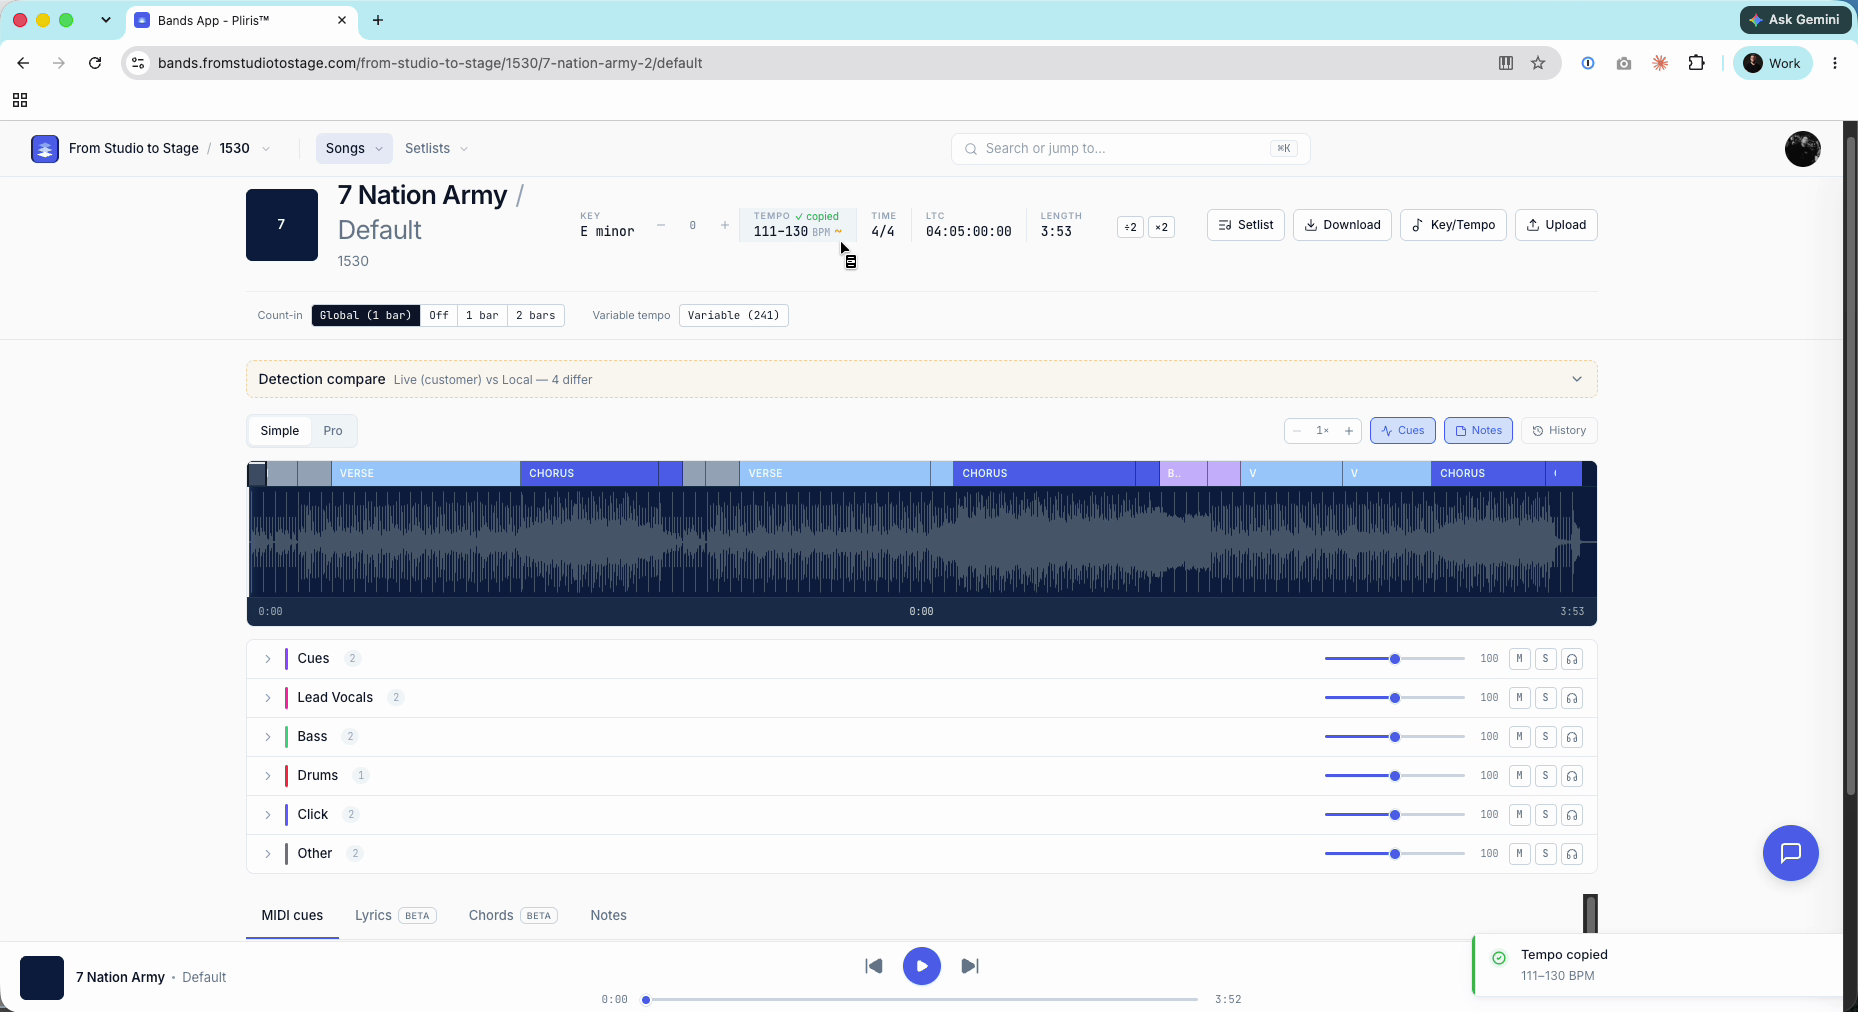Open the Notes tab below tracks

coord(608,916)
